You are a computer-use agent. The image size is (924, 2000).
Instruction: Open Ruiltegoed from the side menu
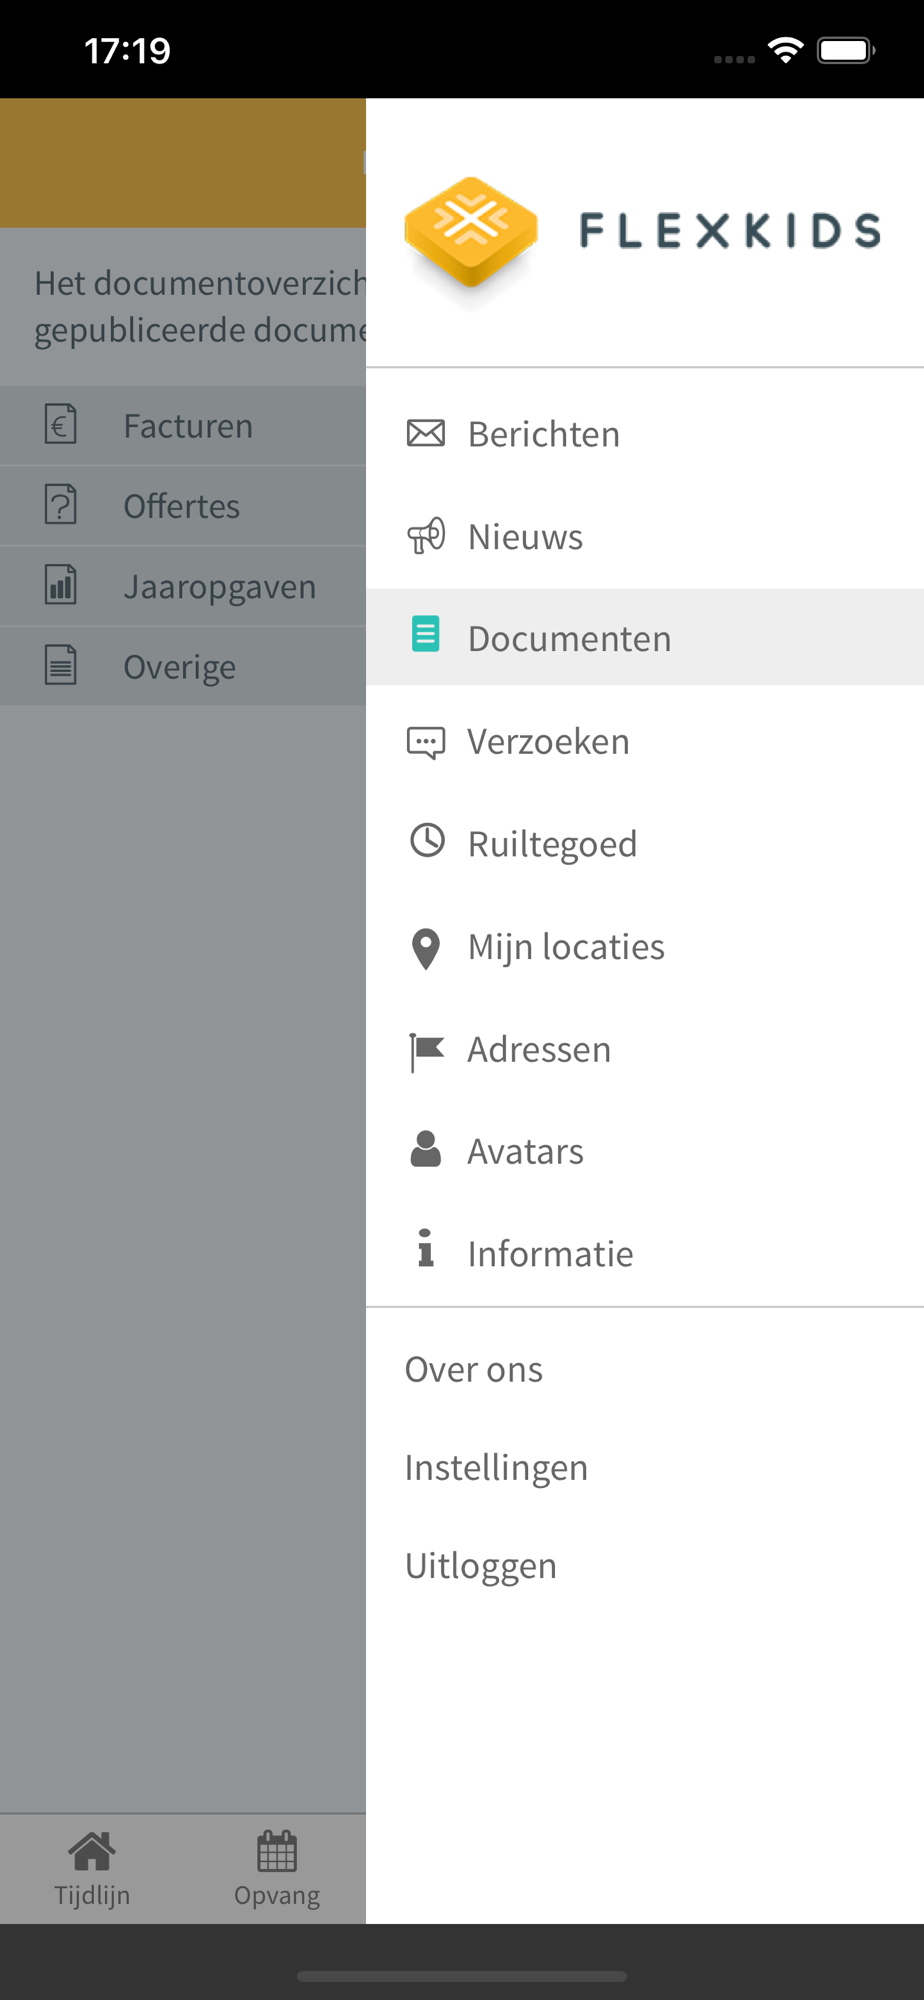[645, 844]
